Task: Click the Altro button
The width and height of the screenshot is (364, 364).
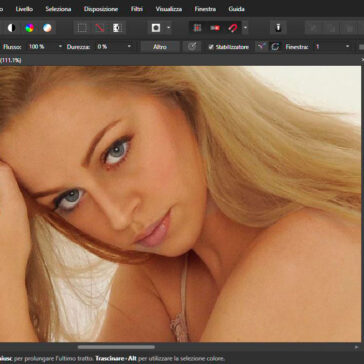Action: point(160,47)
